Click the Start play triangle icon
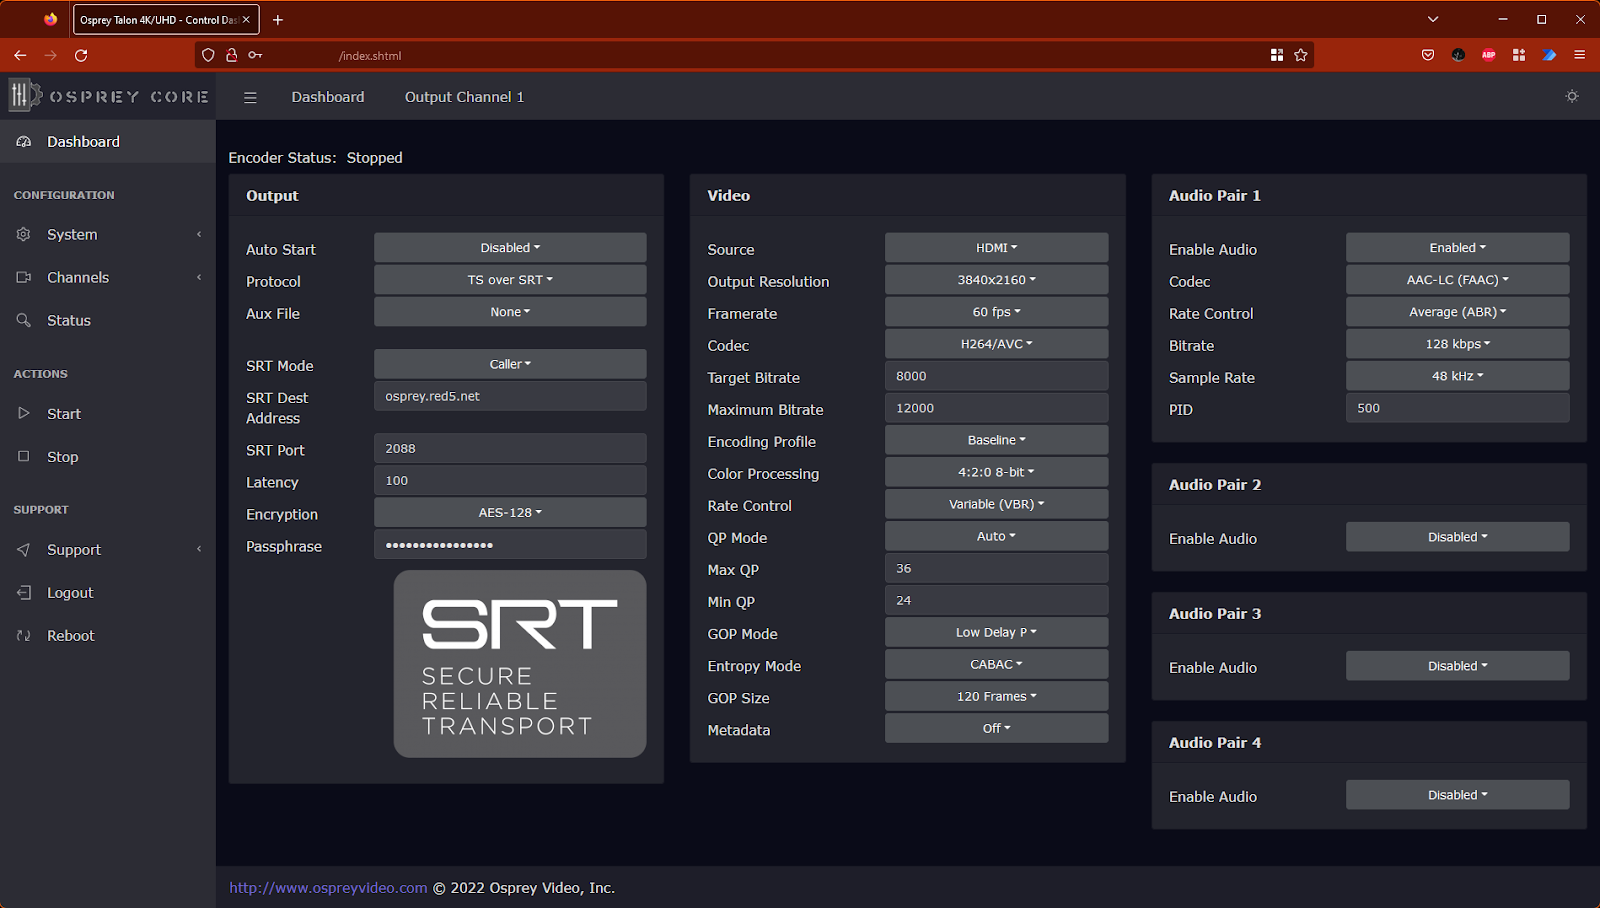 coord(24,413)
